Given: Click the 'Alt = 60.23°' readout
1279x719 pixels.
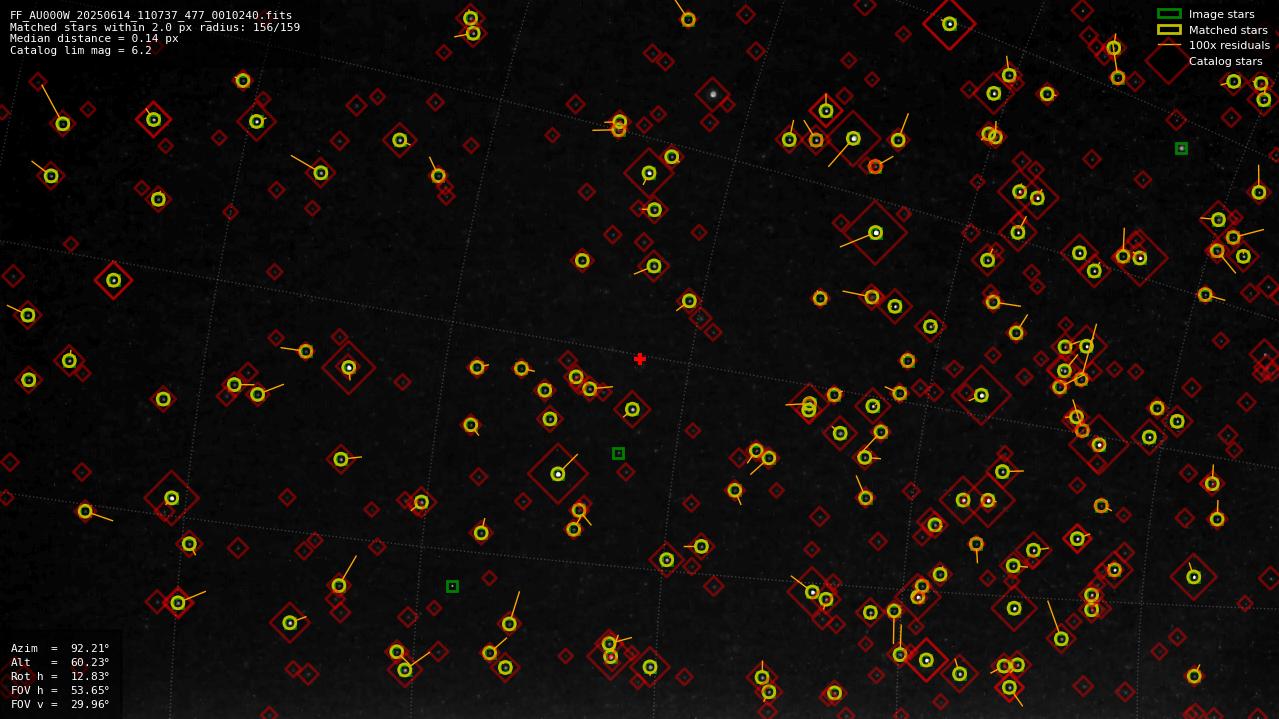Looking at the screenshot, I should [60, 662].
